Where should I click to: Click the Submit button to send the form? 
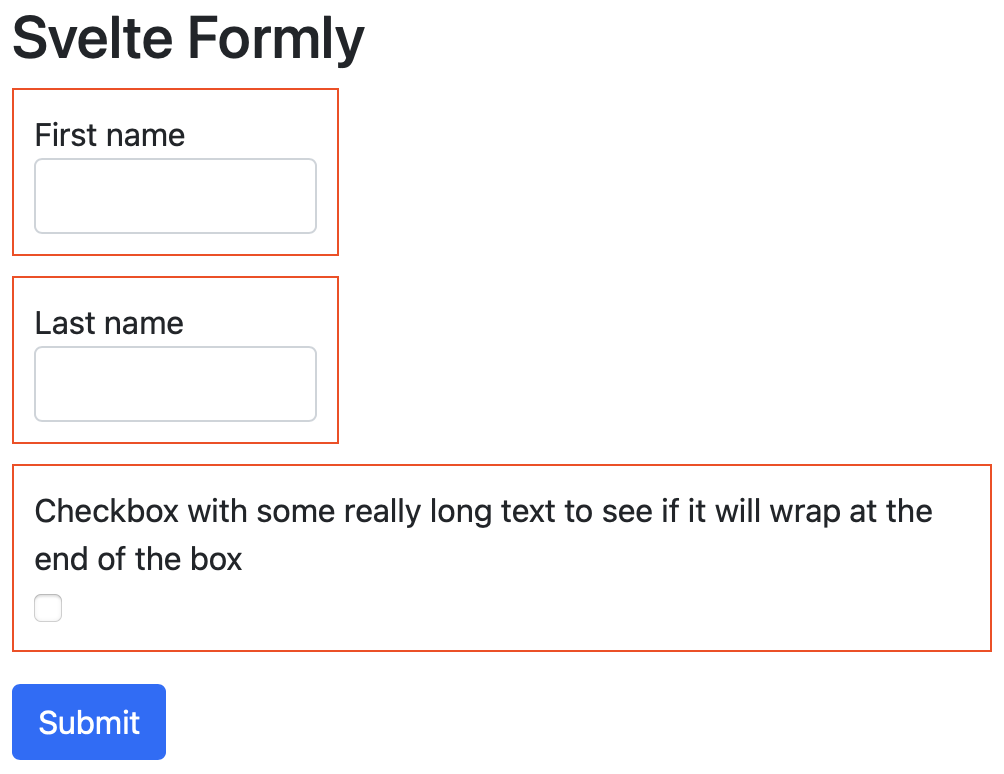click(x=88, y=721)
